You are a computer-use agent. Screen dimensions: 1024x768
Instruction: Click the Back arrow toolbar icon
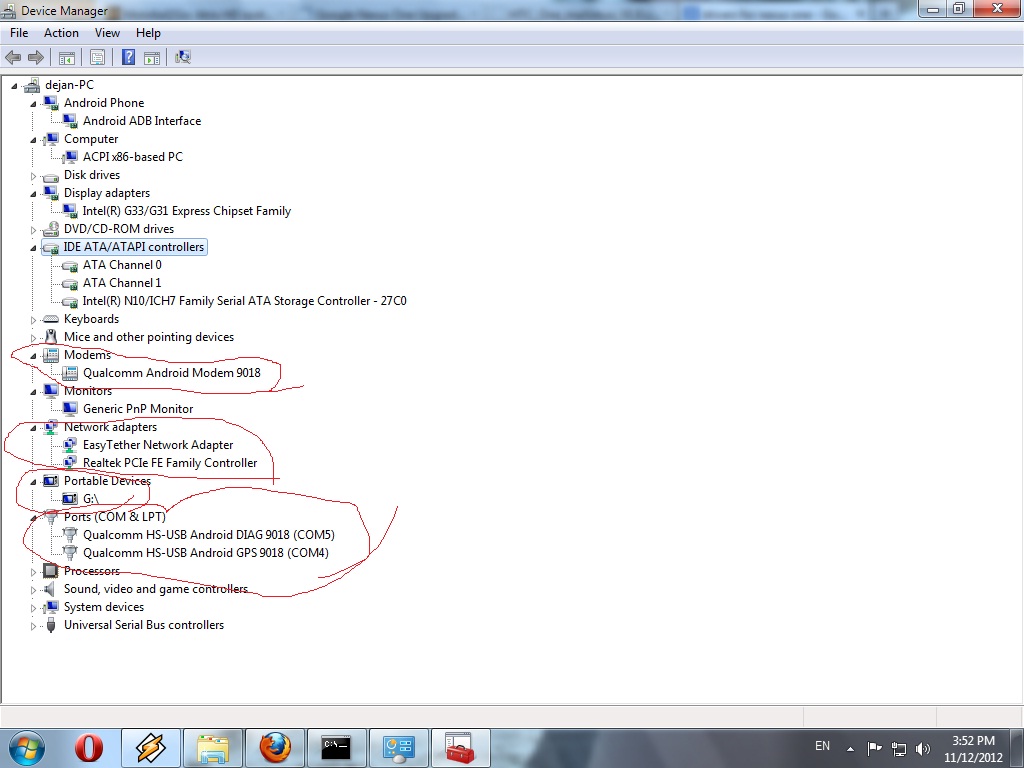click(x=13, y=57)
